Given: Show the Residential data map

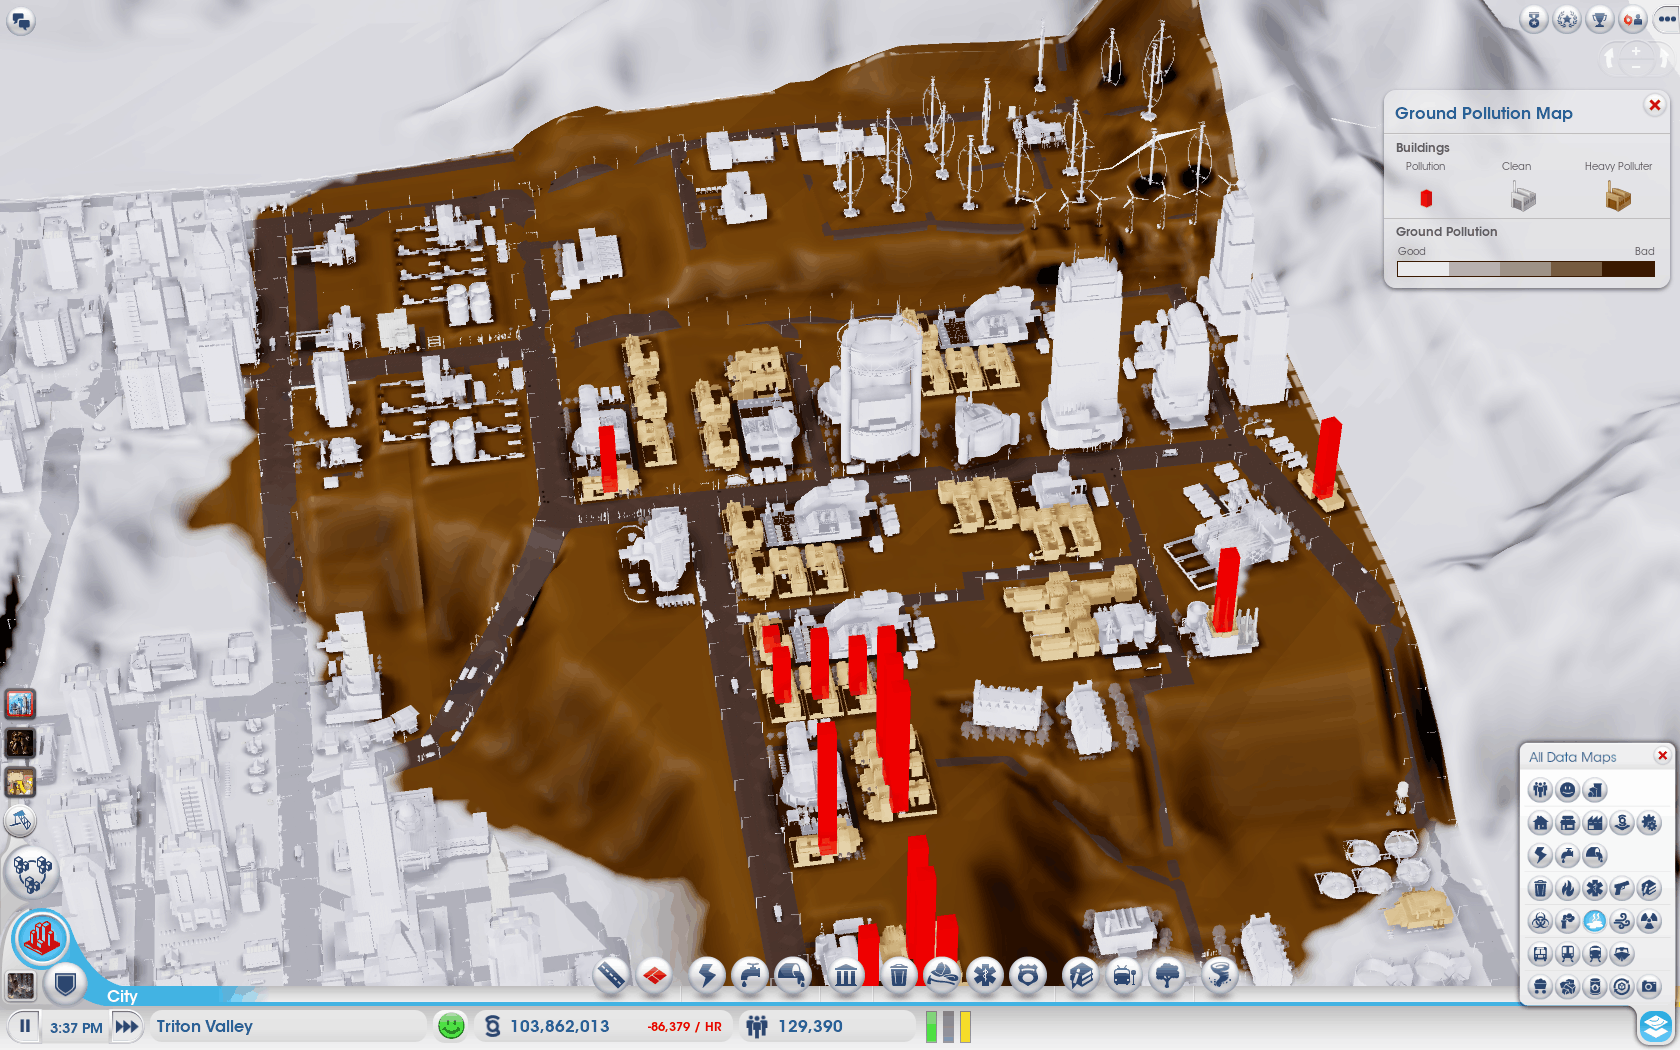Looking at the screenshot, I should click(x=1540, y=823).
